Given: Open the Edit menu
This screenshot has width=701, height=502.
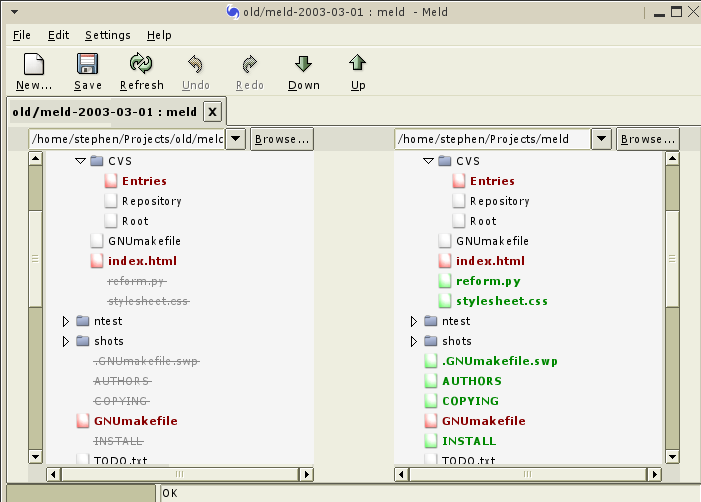Looking at the screenshot, I should coord(59,35).
